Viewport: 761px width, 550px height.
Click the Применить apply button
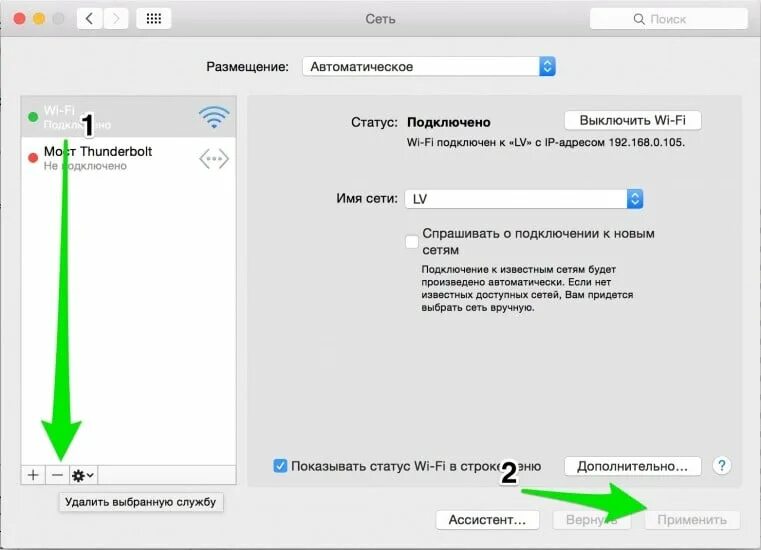coord(692,520)
